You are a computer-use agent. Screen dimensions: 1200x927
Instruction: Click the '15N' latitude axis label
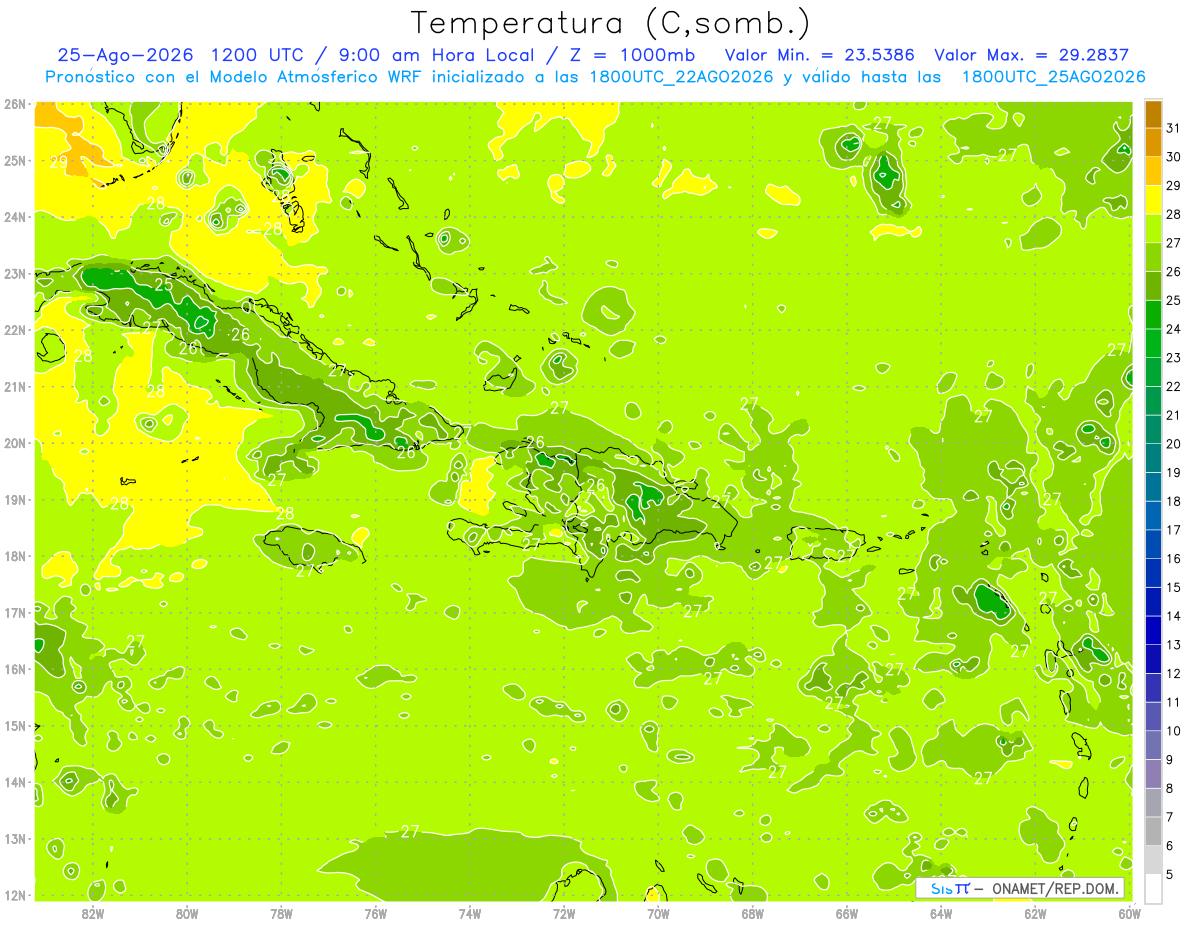click(15, 725)
